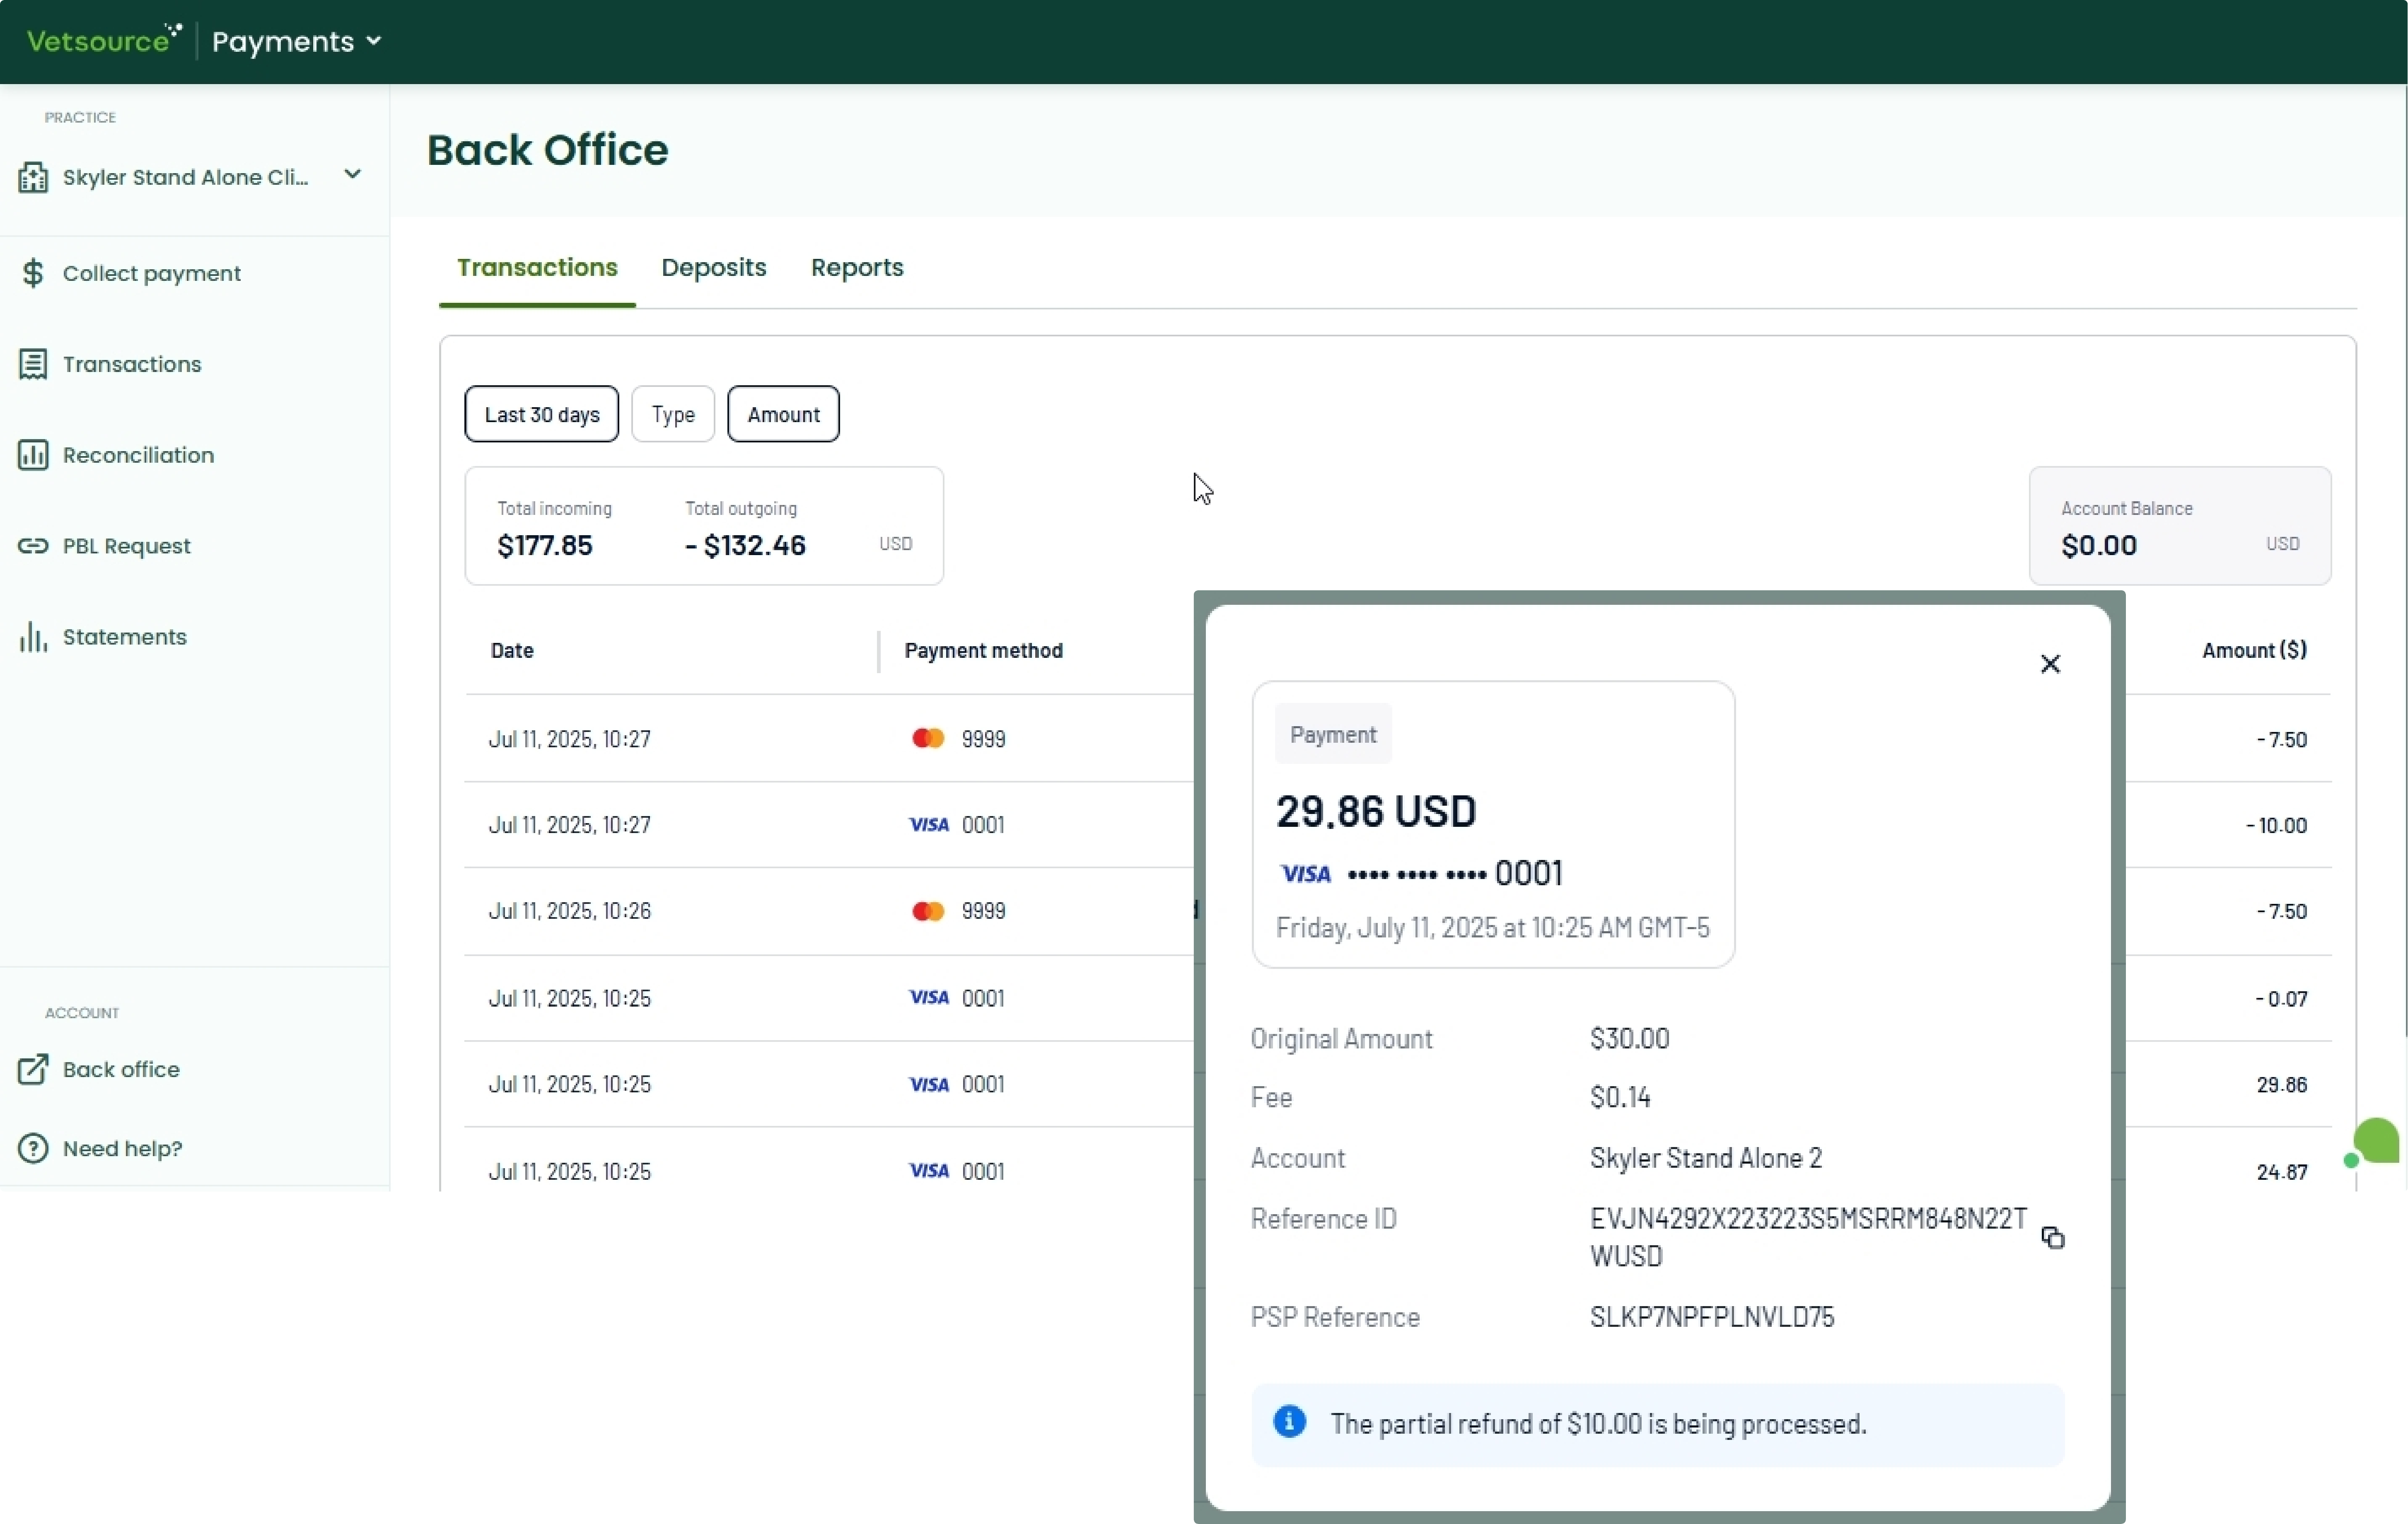Click the Fee $0.14 value
Screen dimensions: 2408x1524
(x=1620, y=1098)
